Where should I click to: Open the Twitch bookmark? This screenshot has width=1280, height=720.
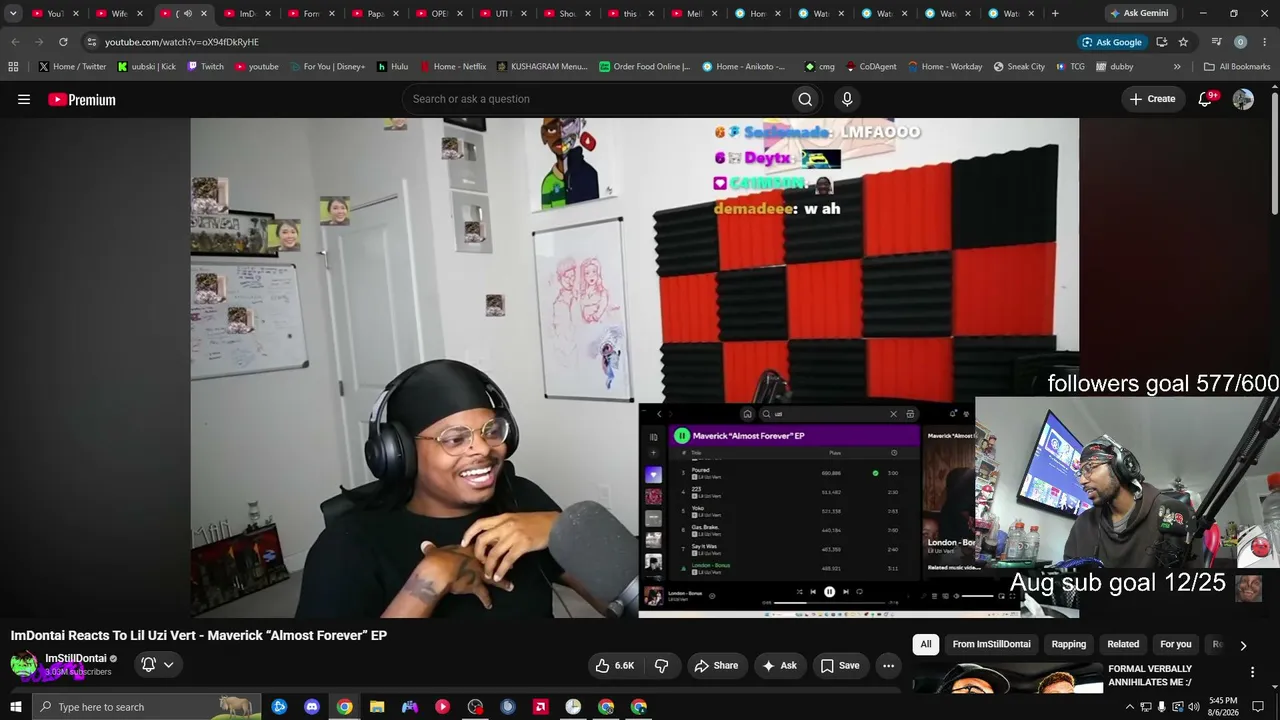coord(206,67)
